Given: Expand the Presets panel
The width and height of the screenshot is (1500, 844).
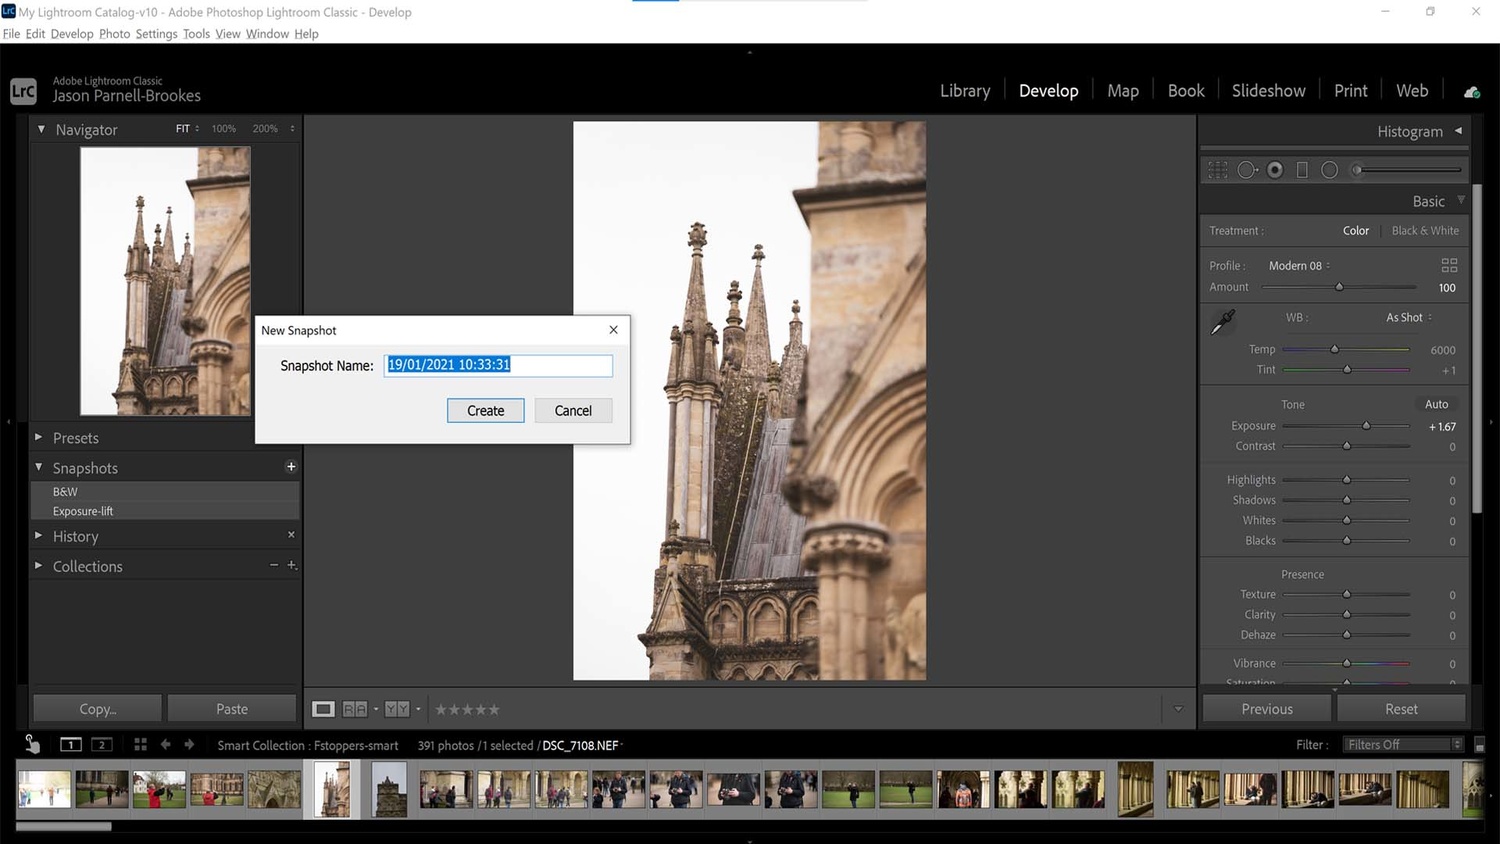Looking at the screenshot, I should pyautogui.click(x=76, y=438).
